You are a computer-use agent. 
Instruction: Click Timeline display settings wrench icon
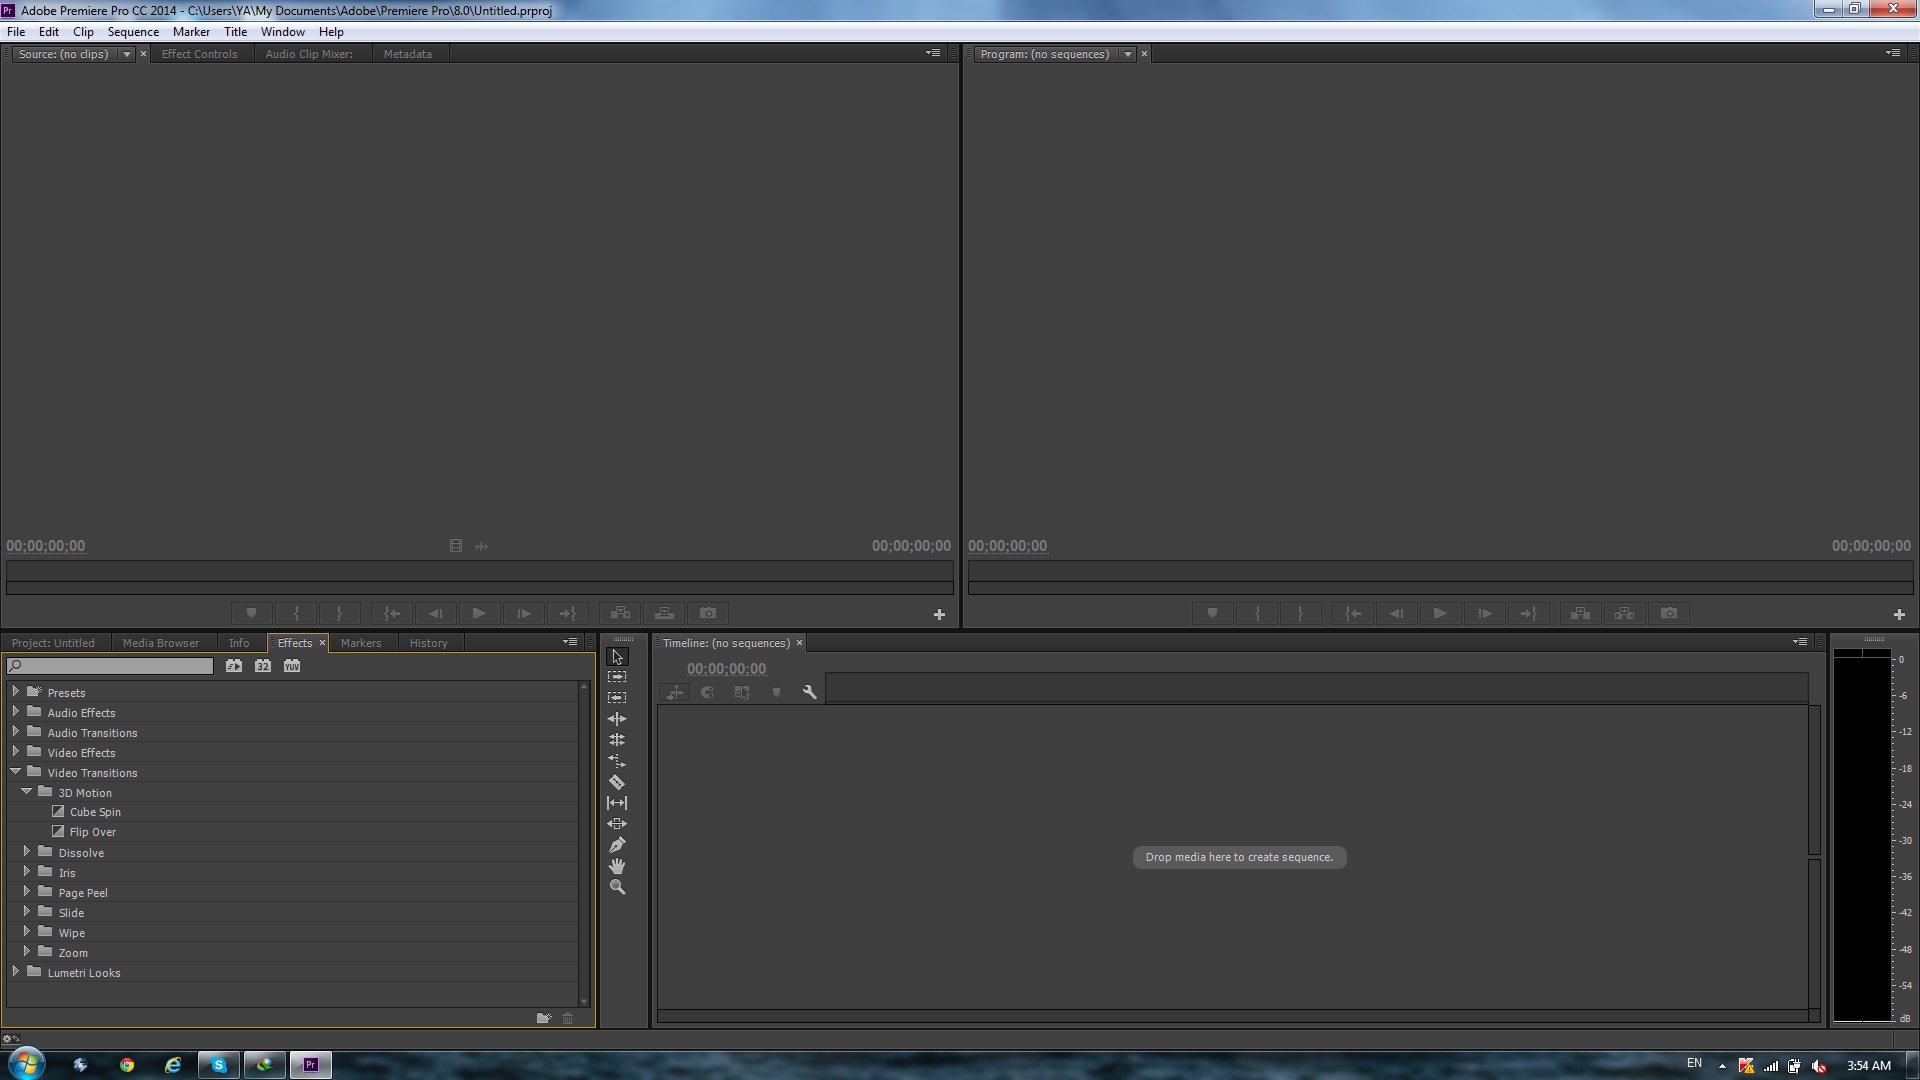pos(809,692)
